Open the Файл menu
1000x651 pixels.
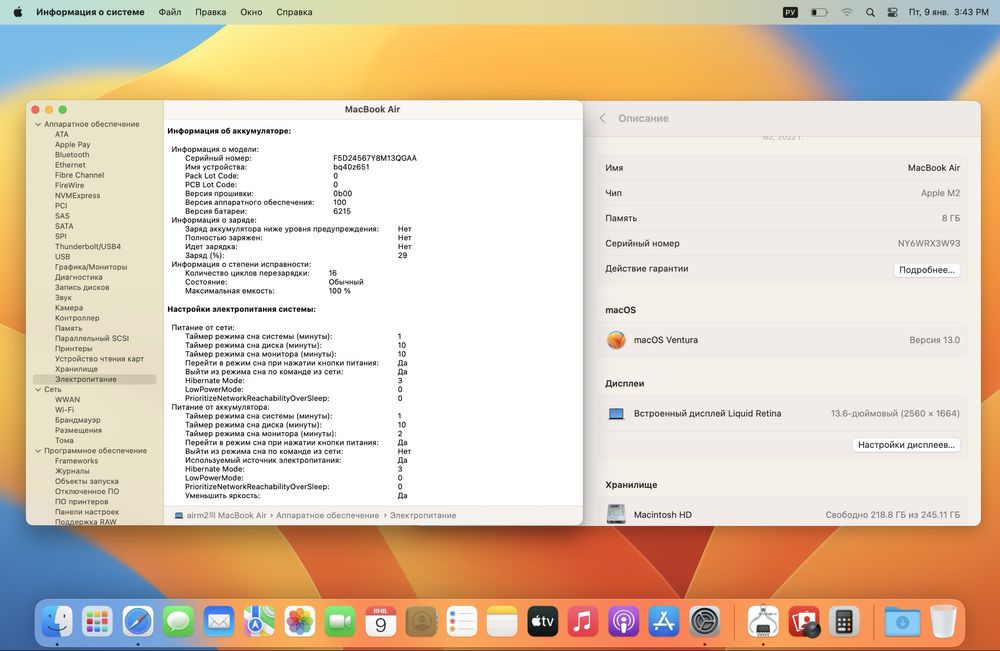click(170, 12)
